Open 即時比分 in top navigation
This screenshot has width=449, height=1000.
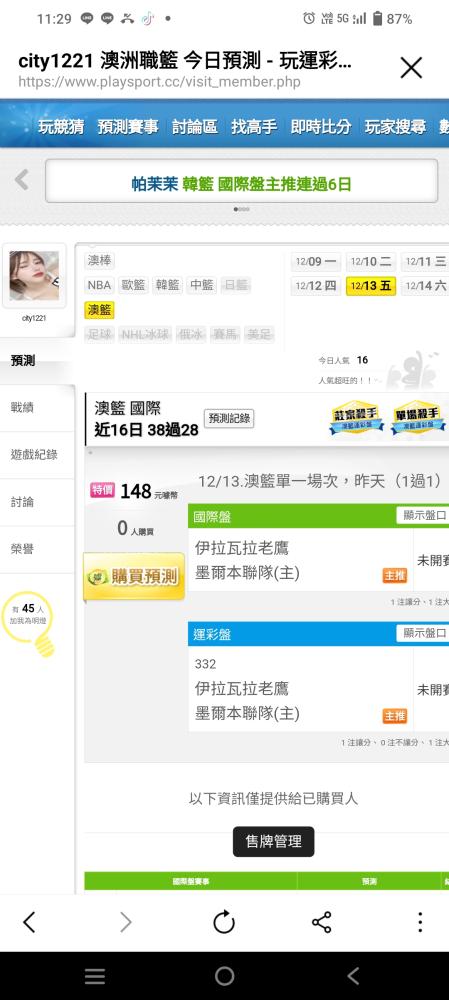pyautogui.click(x=321, y=126)
